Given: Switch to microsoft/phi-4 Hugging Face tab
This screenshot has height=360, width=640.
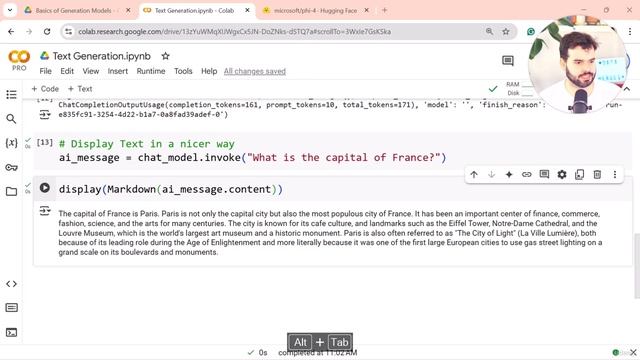Looking at the screenshot, I should pos(315,11).
